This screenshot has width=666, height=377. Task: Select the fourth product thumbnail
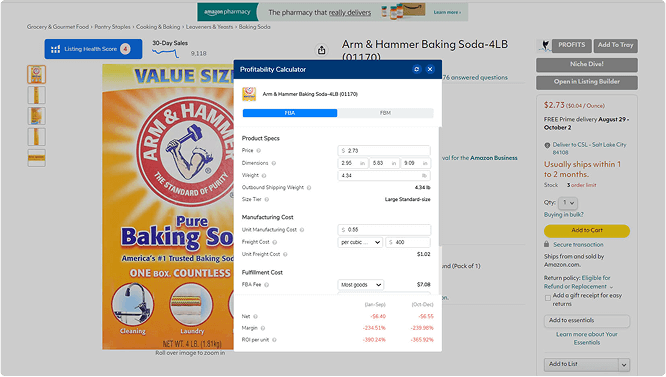point(37,137)
